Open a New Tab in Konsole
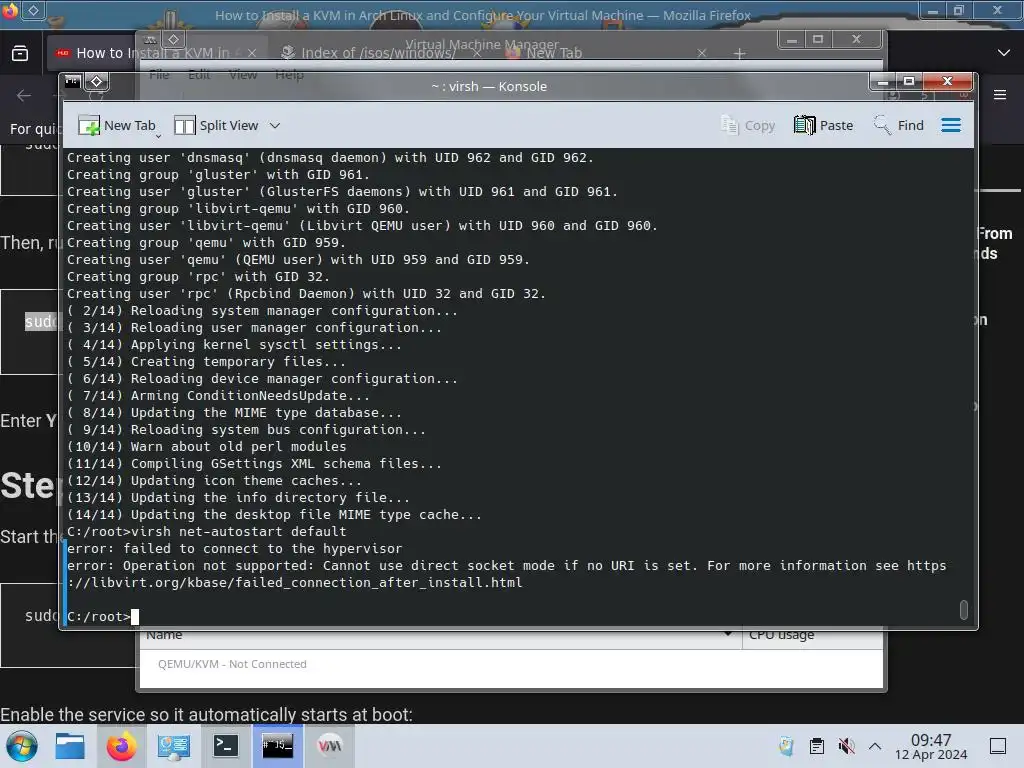This screenshot has height=768, width=1024. click(118, 125)
